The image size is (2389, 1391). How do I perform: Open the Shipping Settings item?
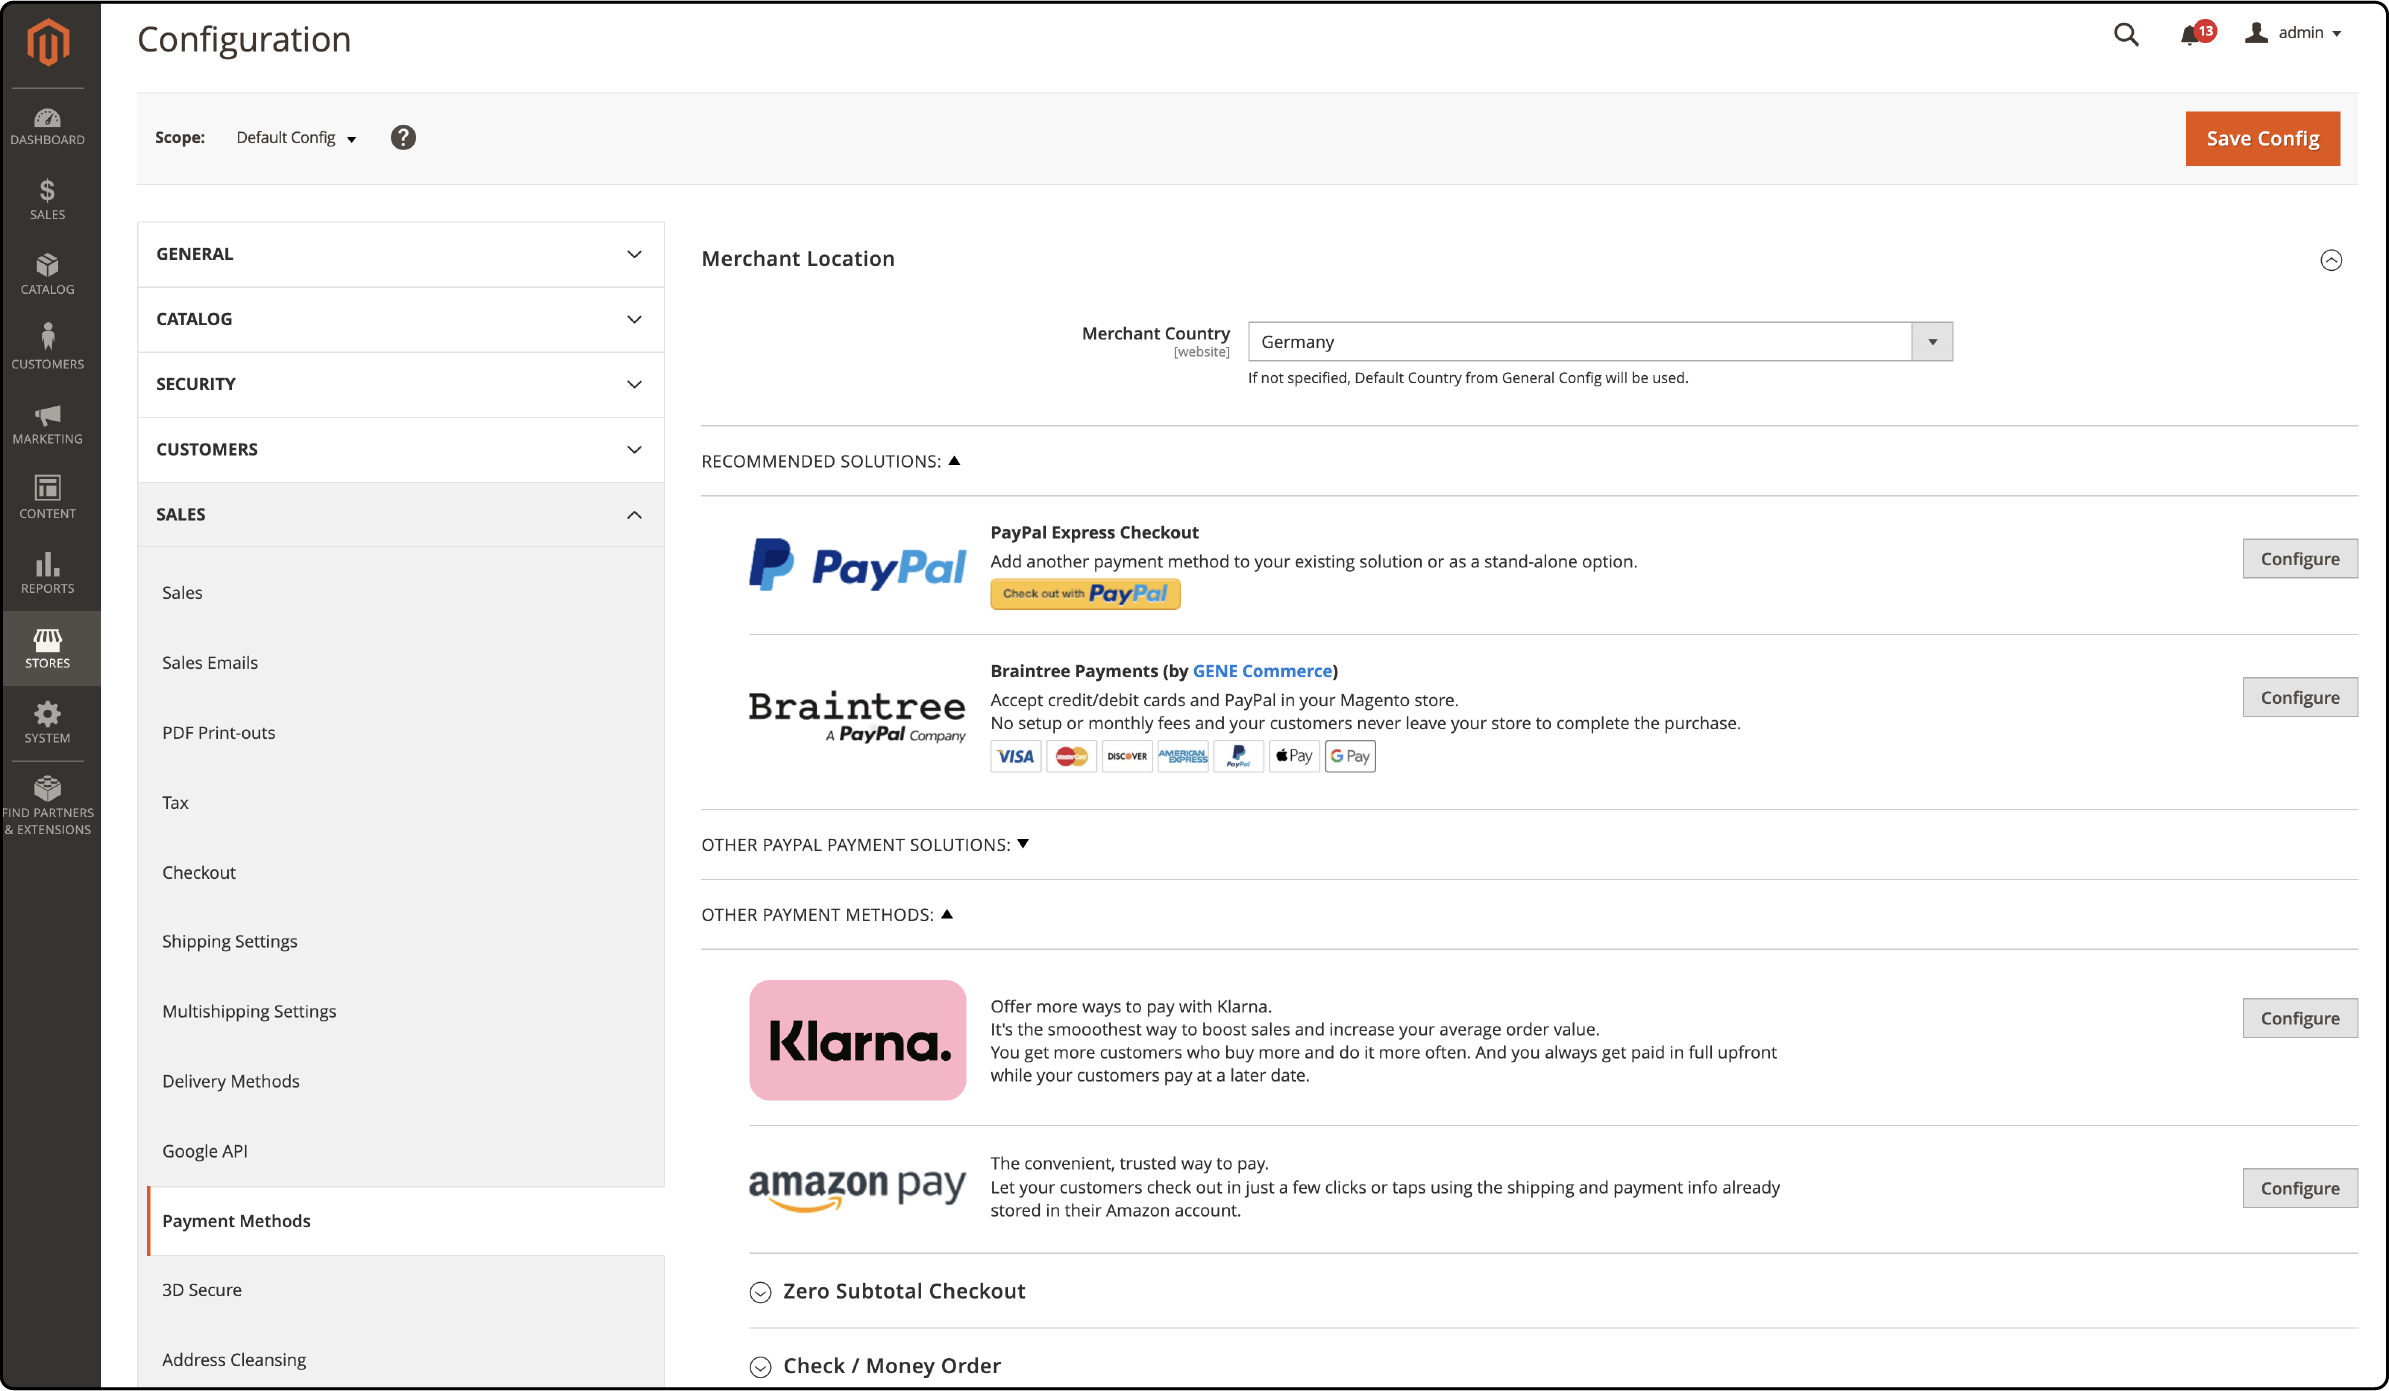[x=230, y=942]
